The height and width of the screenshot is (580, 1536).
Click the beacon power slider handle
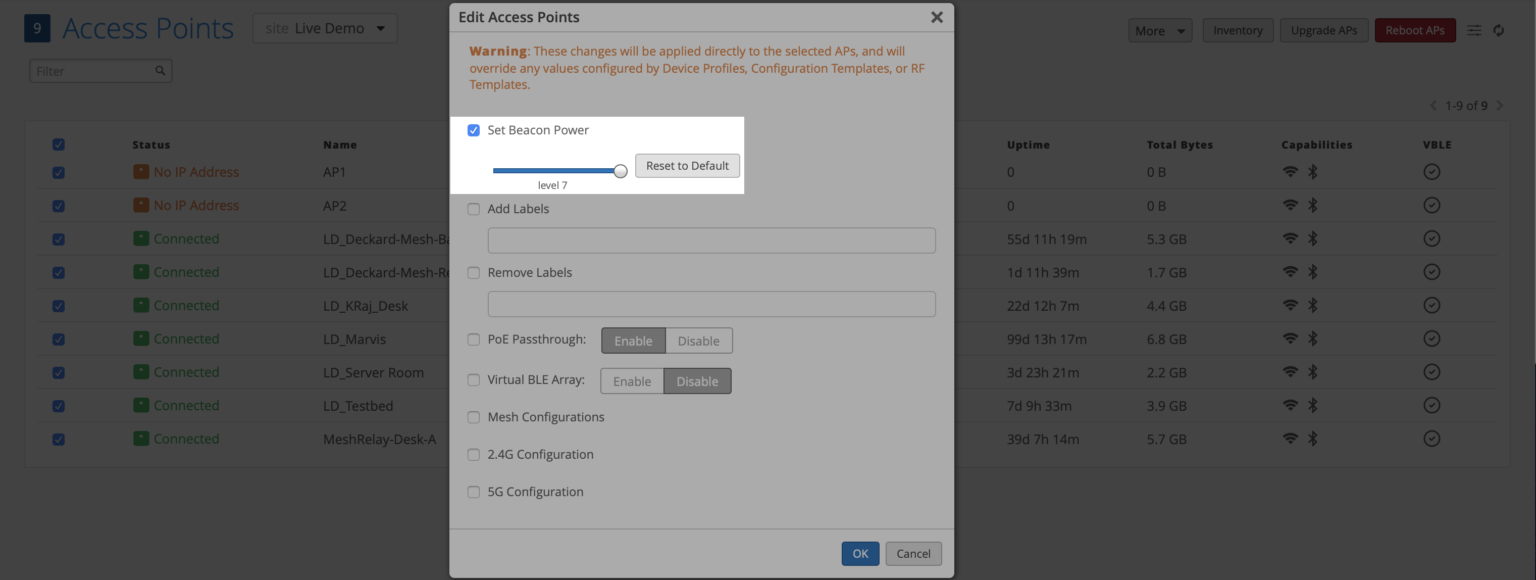click(620, 171)
